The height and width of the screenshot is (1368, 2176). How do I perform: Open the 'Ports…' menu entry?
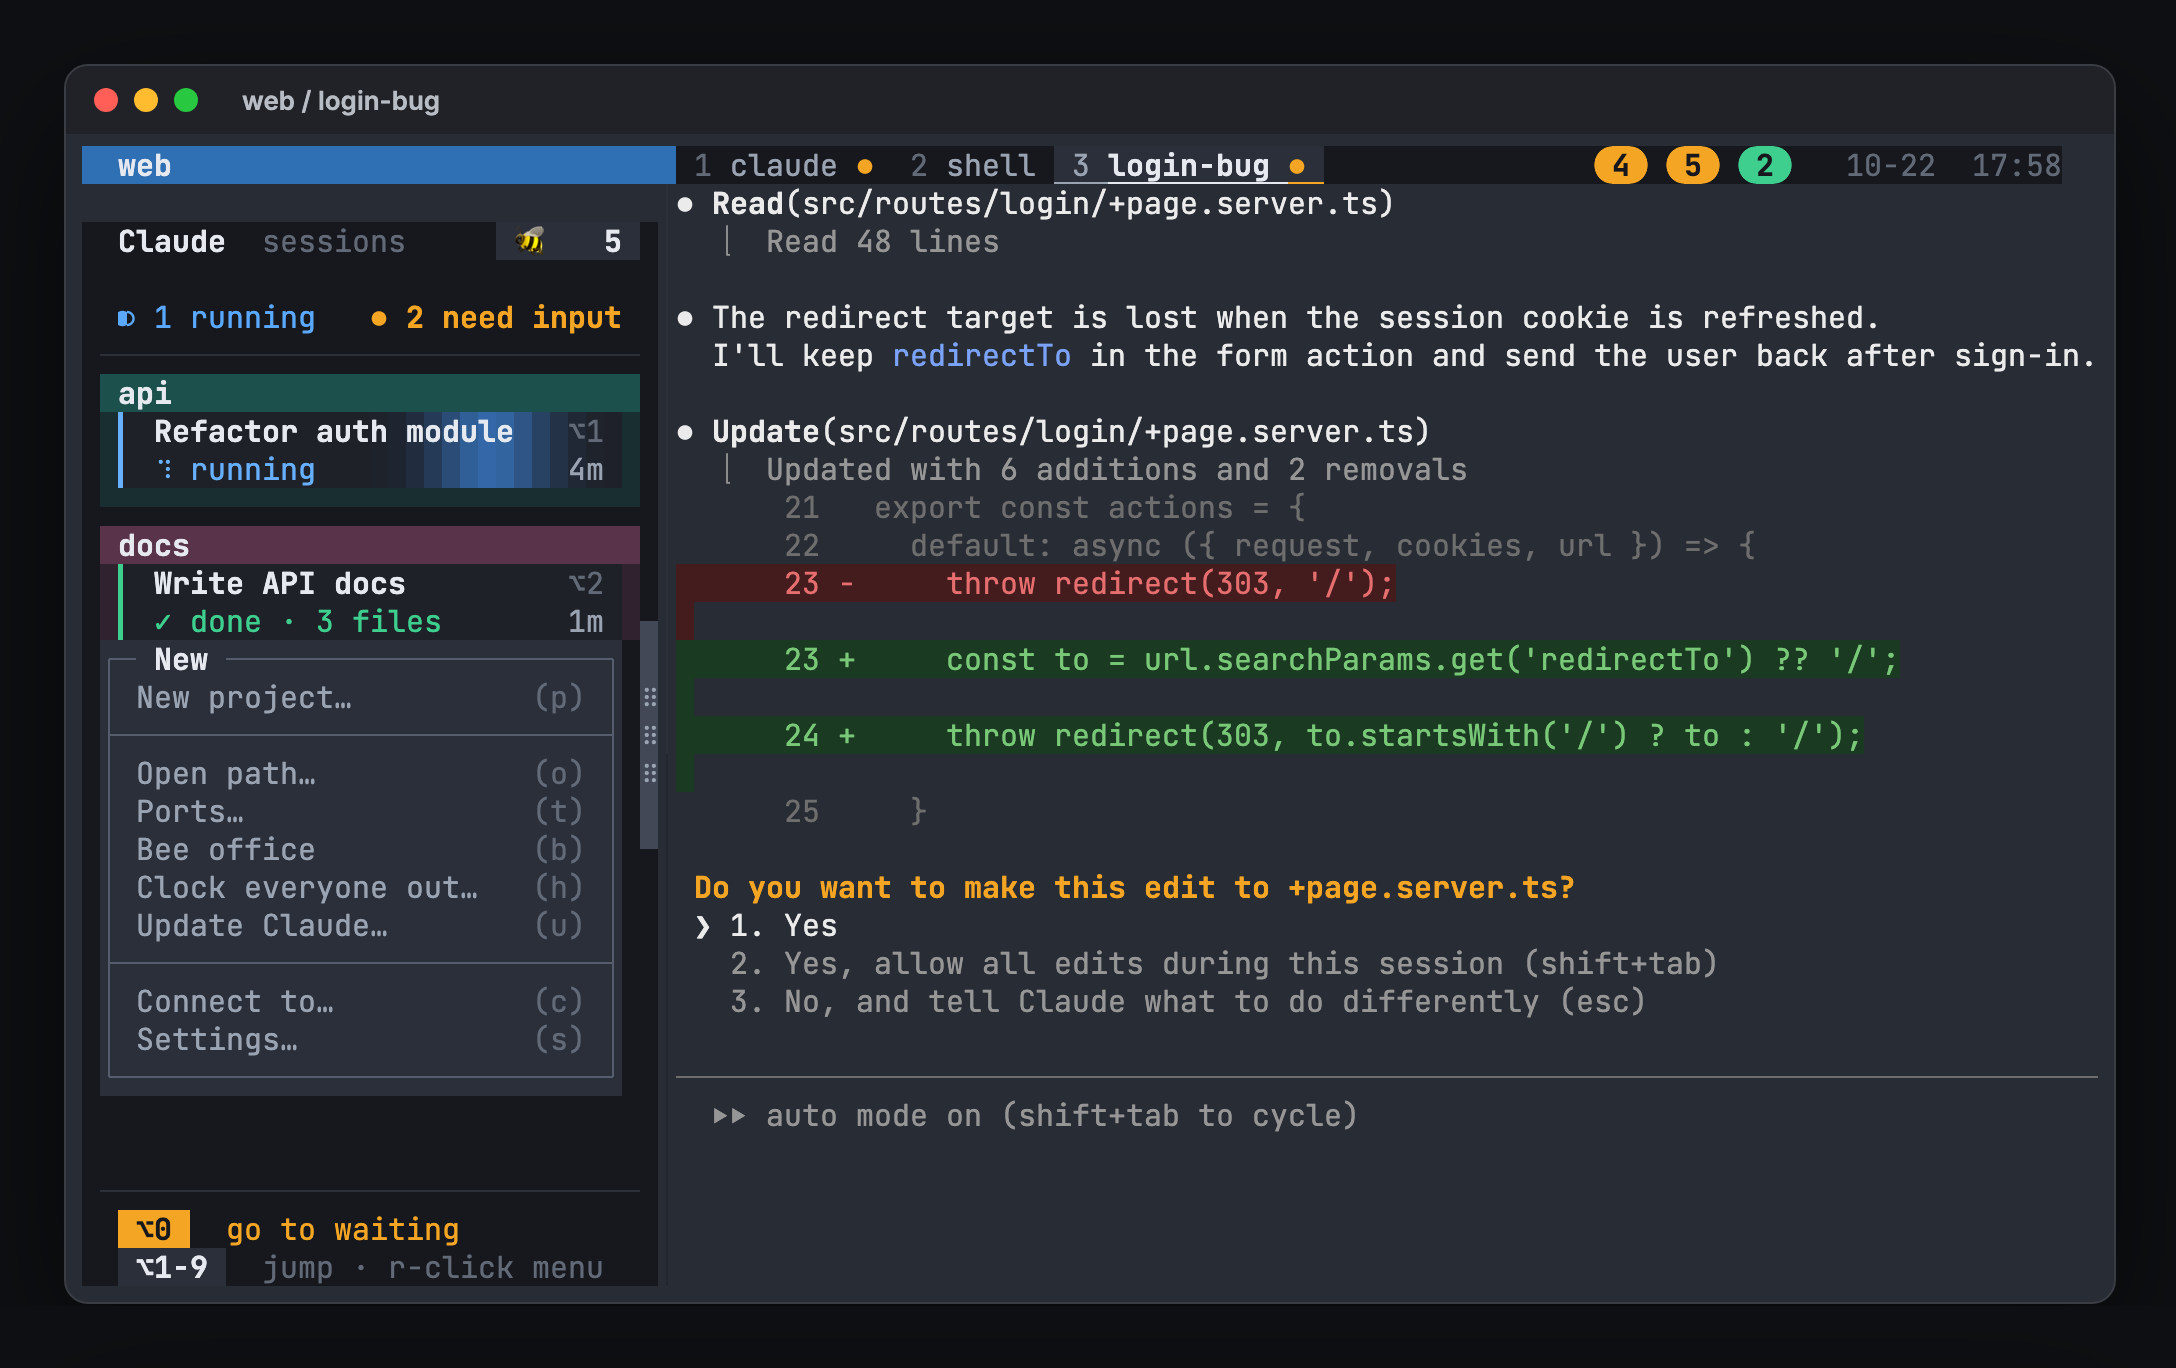(x=360, y=812)
